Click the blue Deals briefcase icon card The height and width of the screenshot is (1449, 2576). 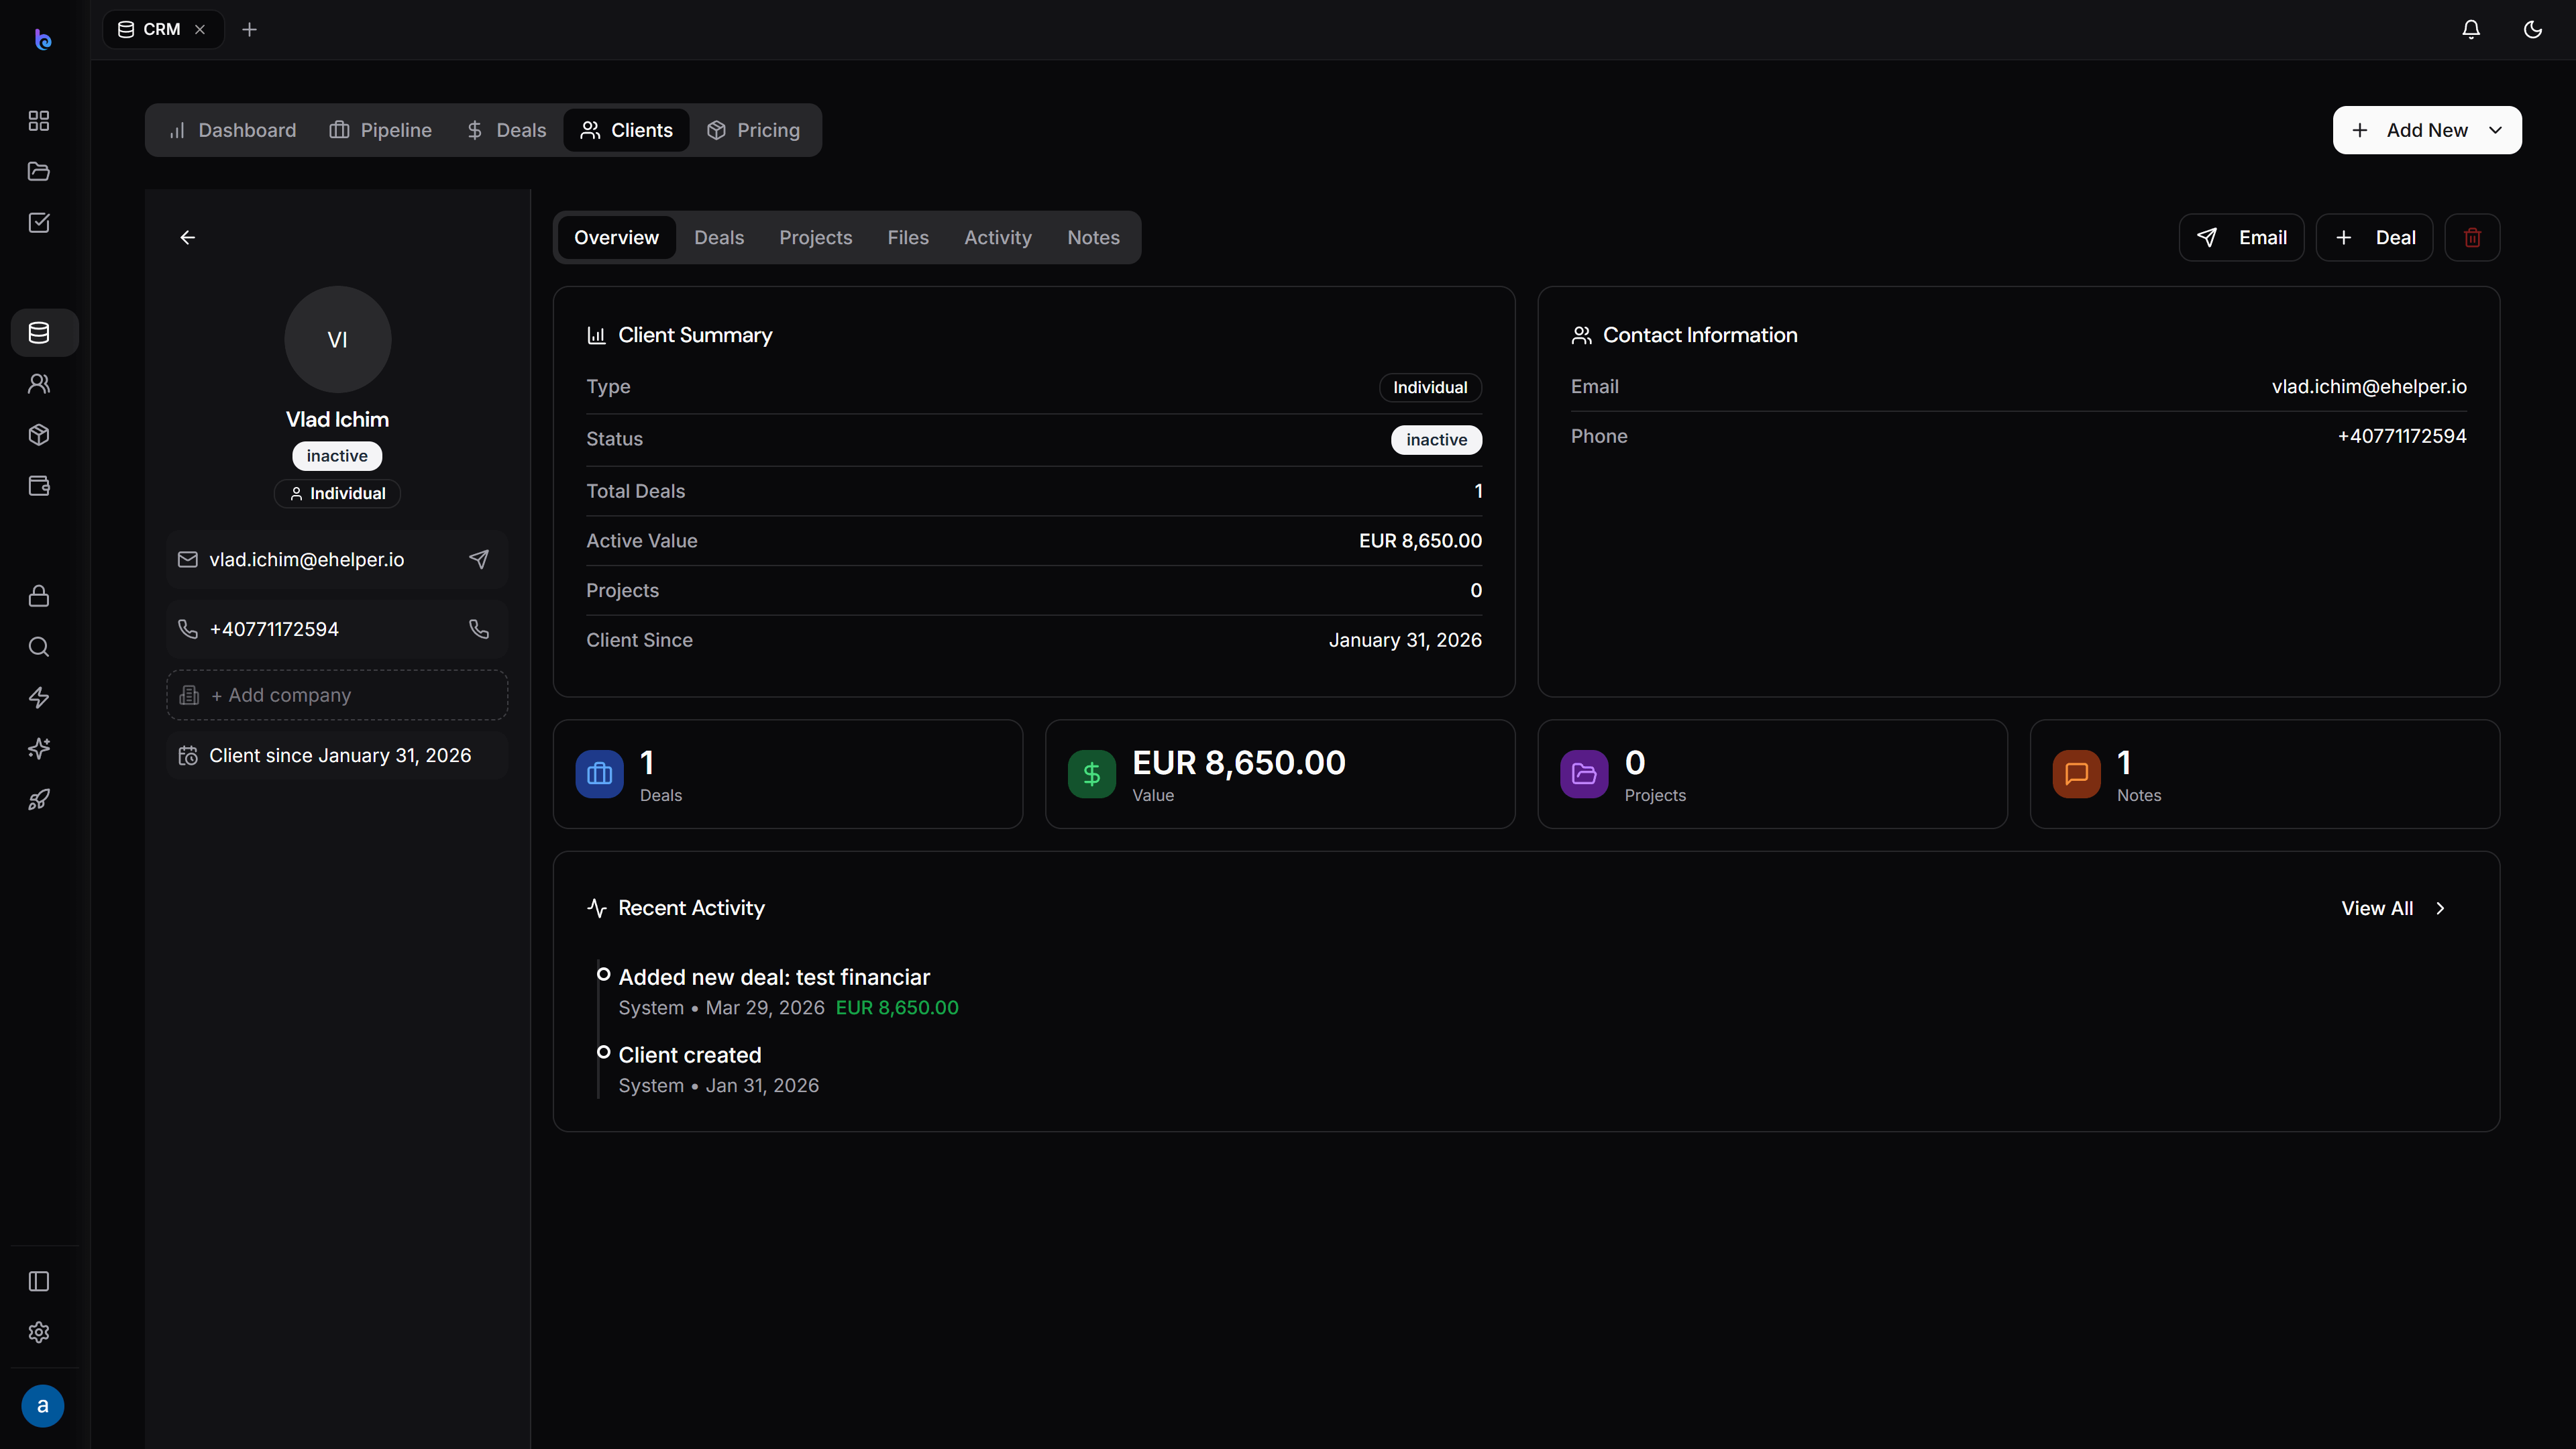(600, 774)
